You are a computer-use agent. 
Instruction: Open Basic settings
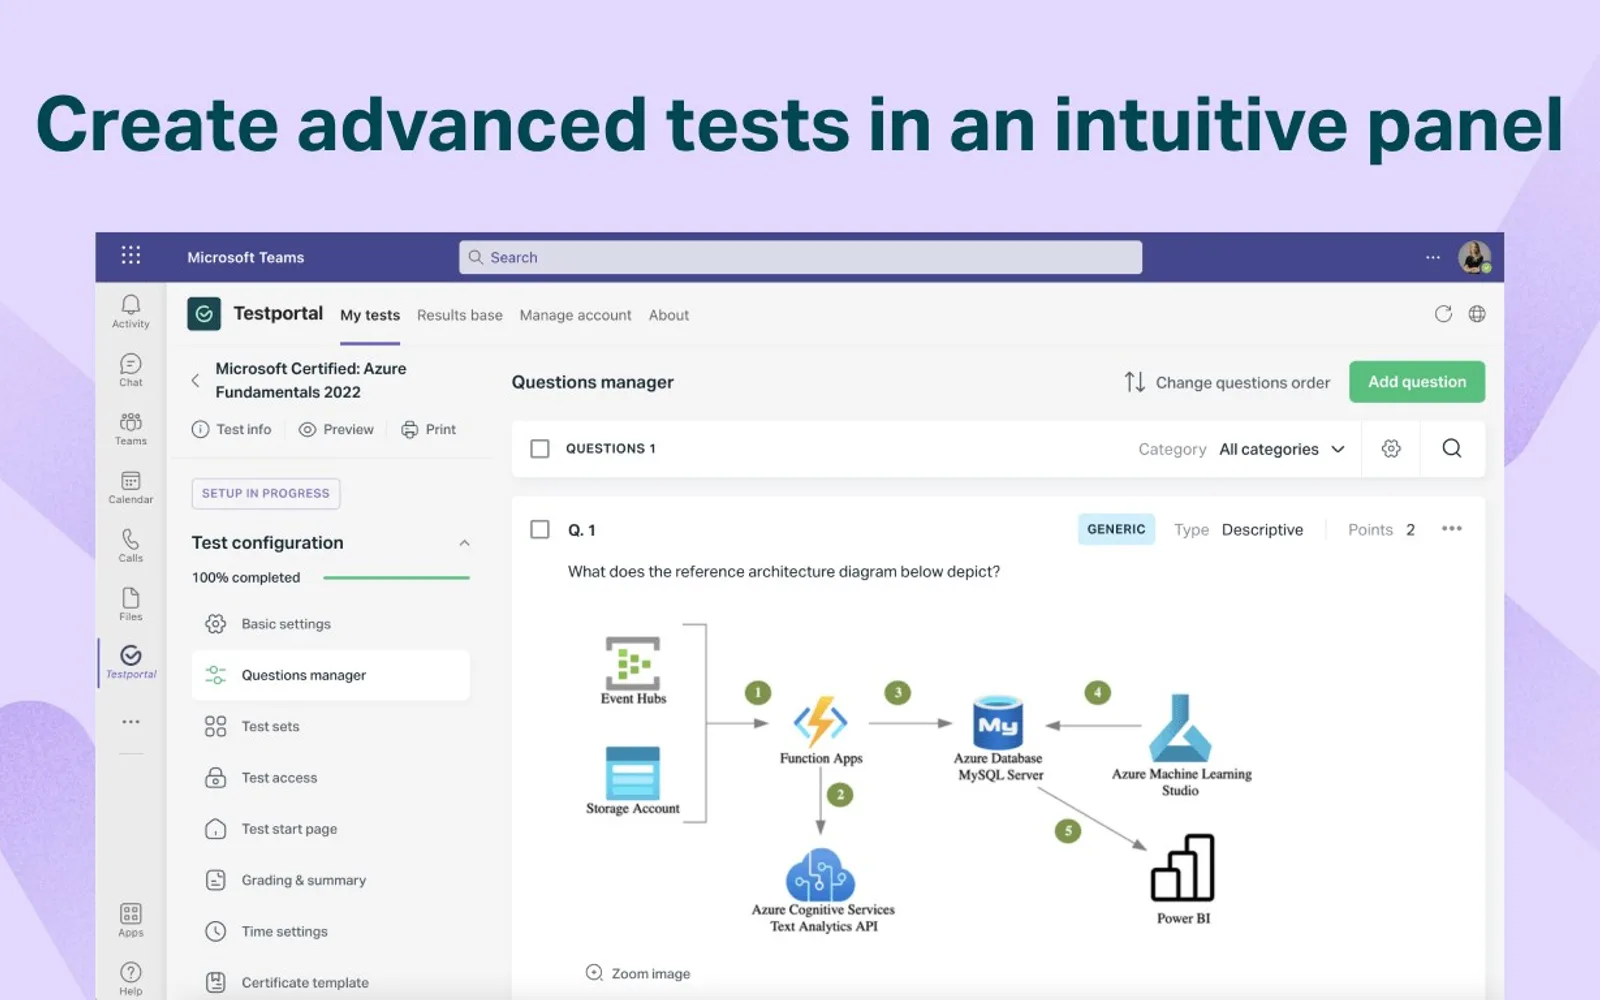[330, 624]
